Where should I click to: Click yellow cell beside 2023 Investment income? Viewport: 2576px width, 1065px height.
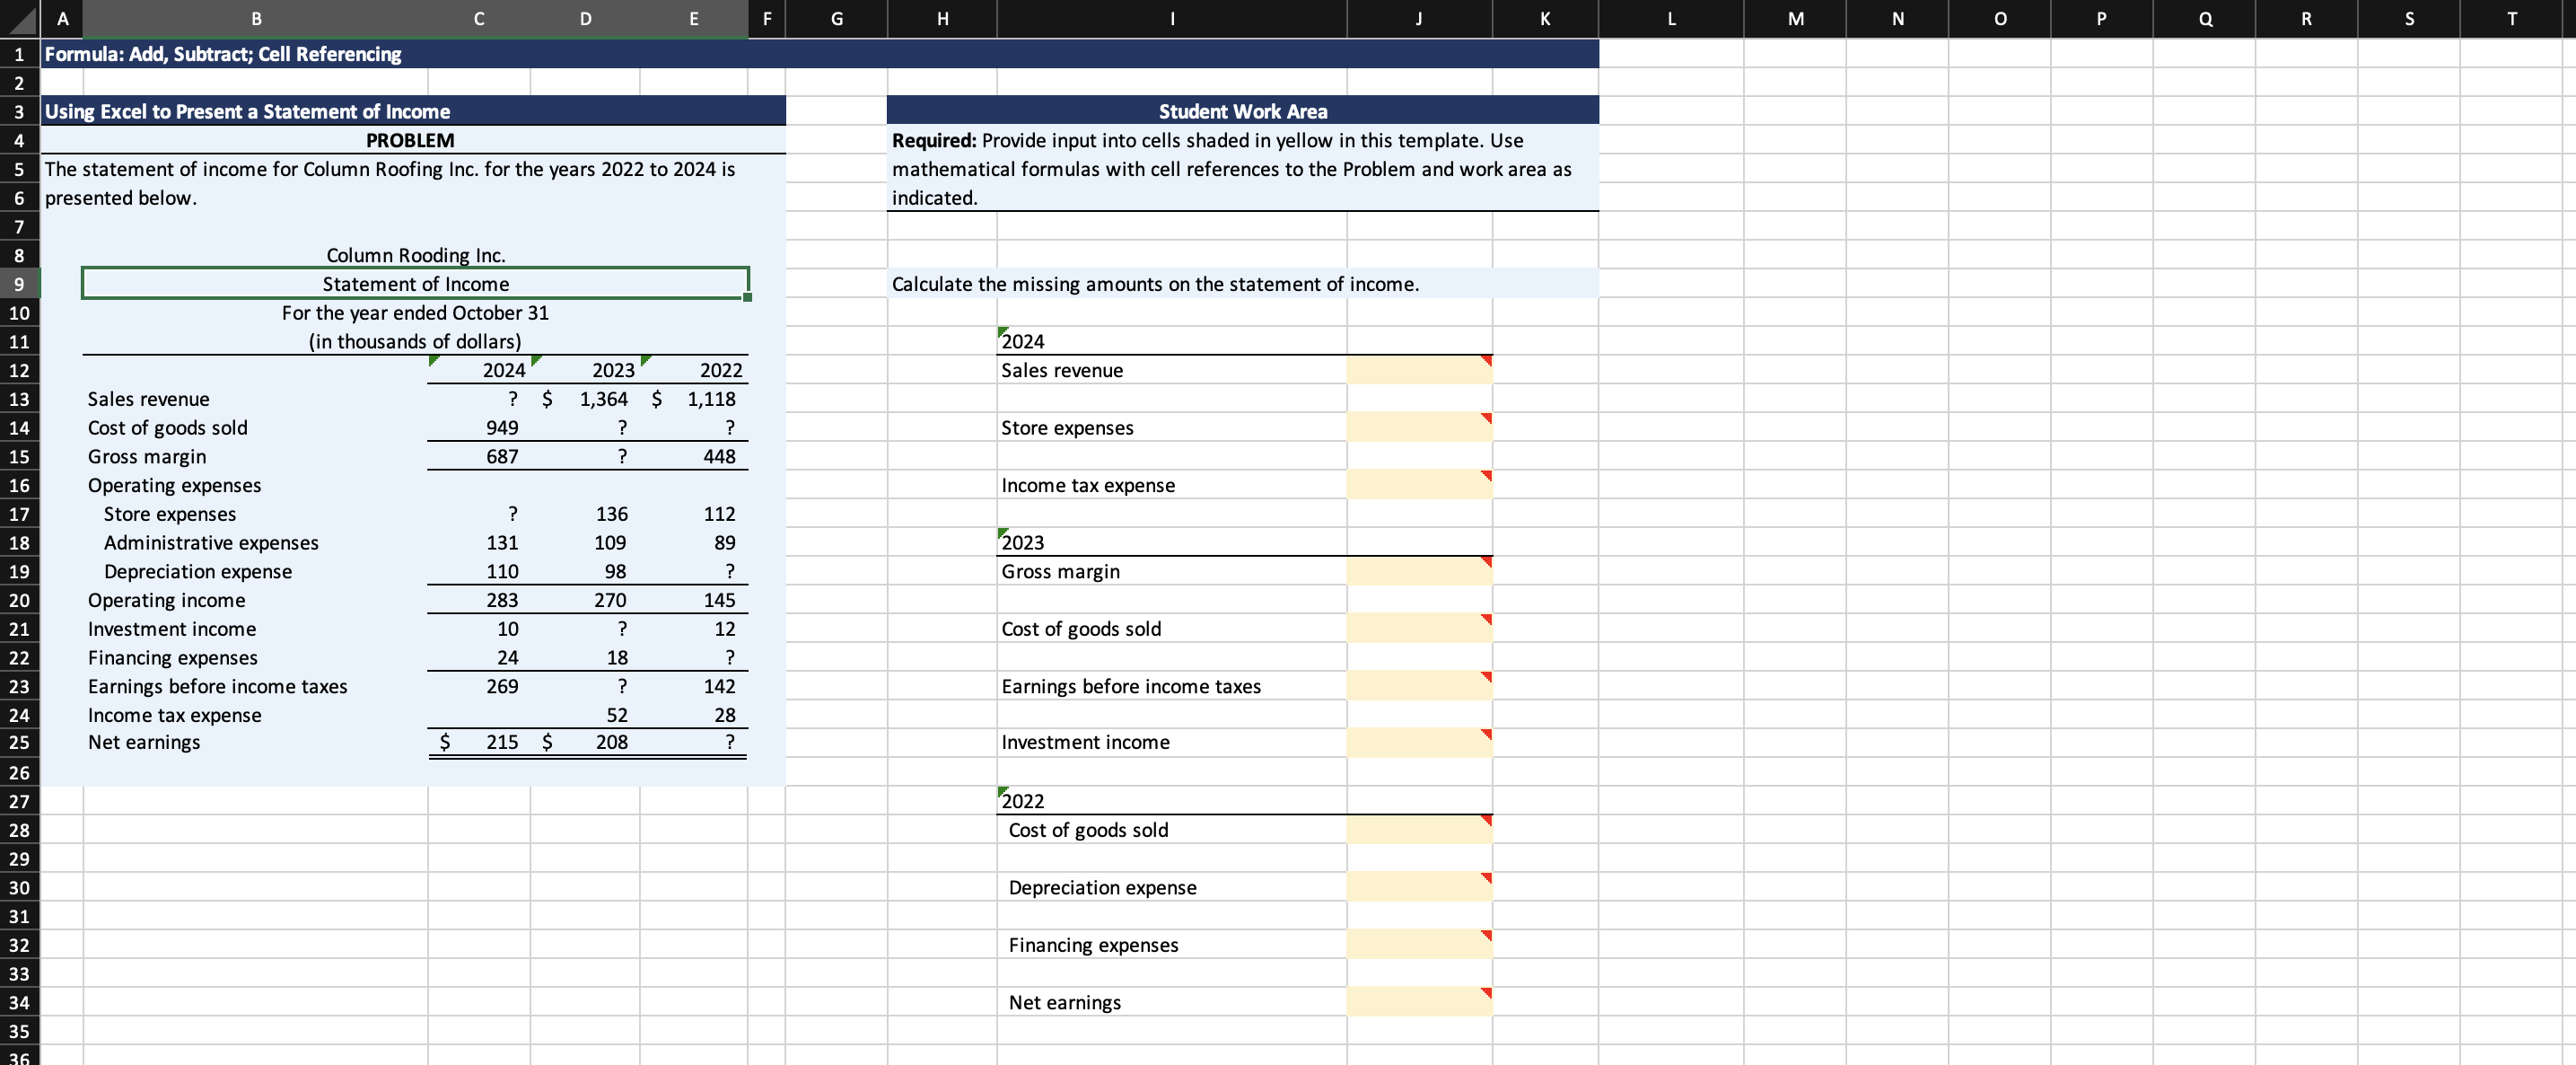pos(1418,742)
